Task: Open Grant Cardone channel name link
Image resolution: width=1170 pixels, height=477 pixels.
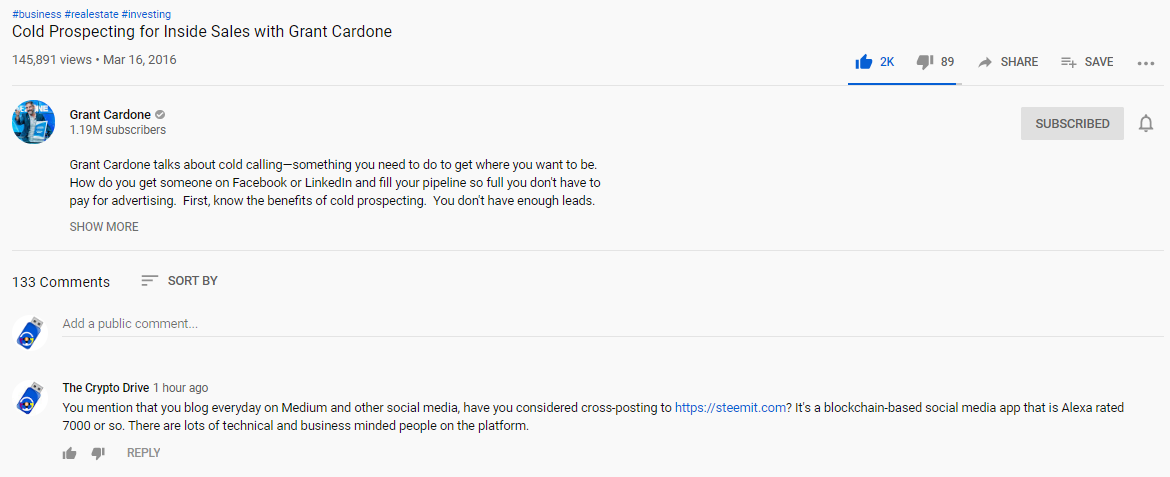Action: click(x=110, y=114)
